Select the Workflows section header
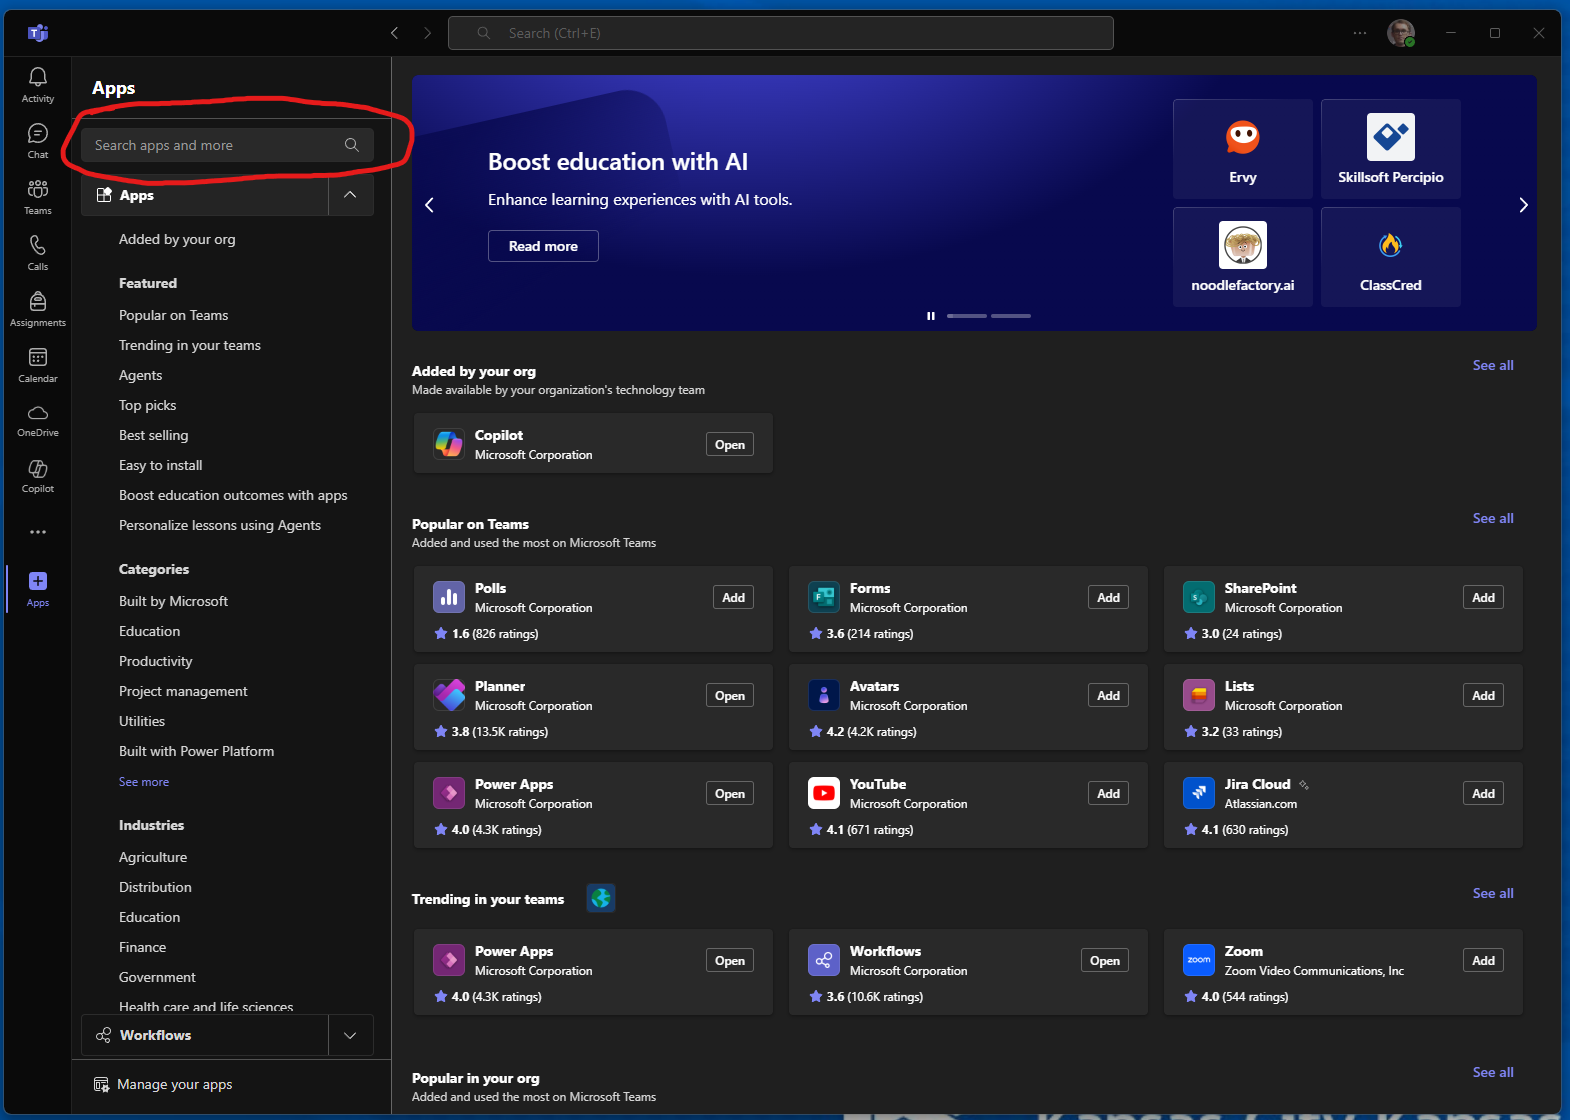 [x=205, y=1035]
